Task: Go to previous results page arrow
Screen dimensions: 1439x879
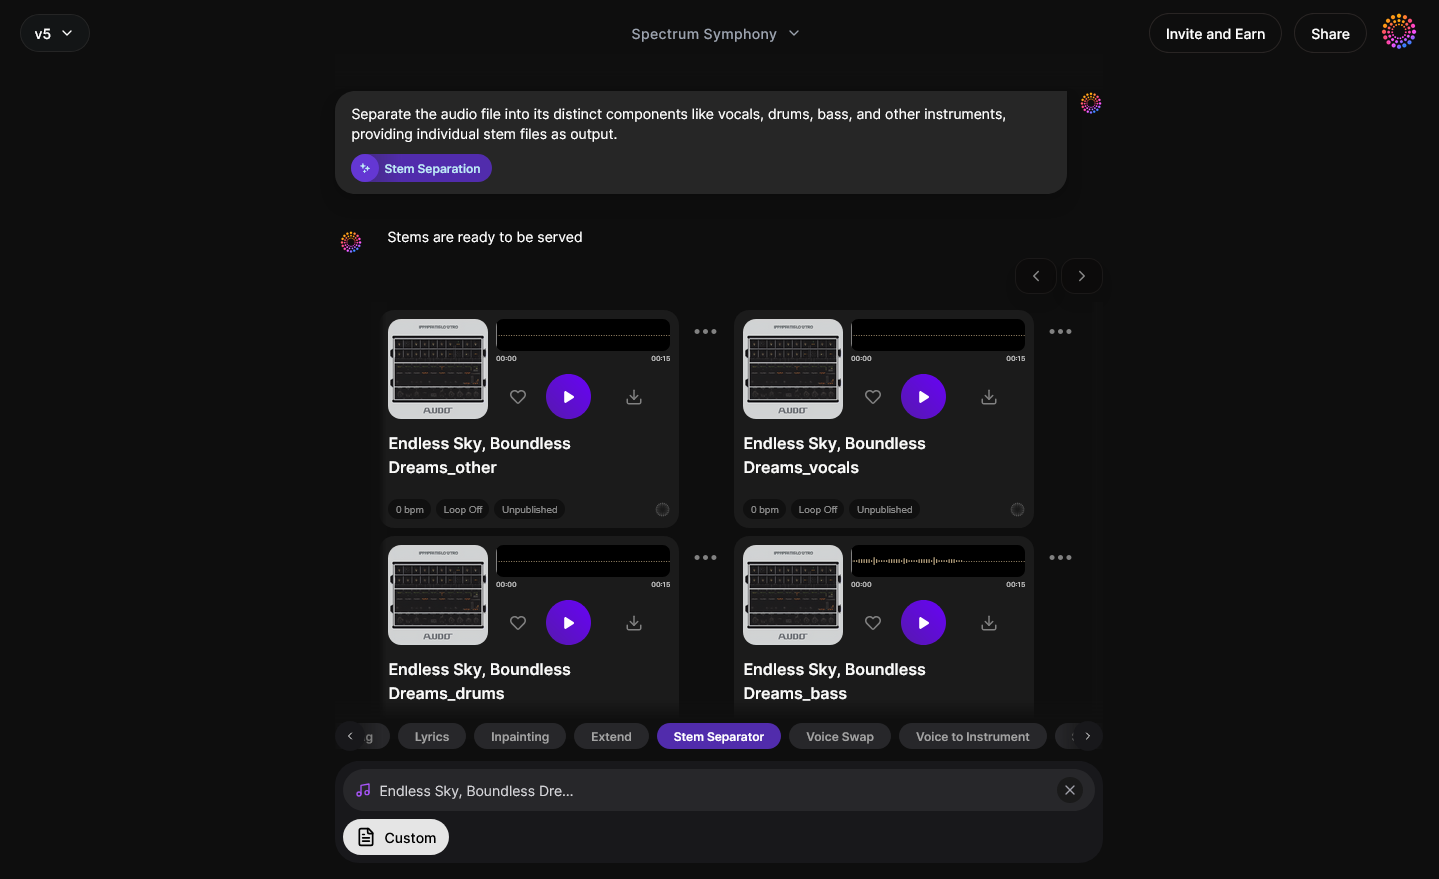Action: [x=1036, y=276]
